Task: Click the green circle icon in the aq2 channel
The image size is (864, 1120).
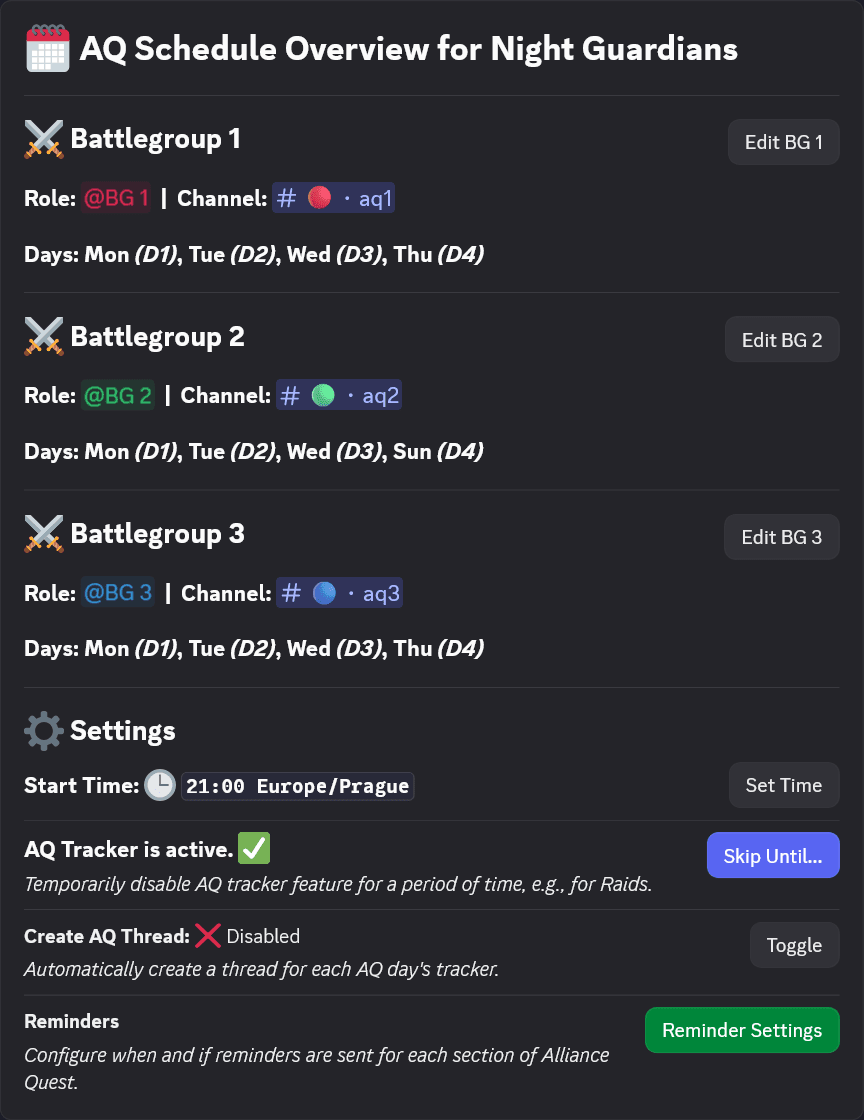Action: 321,394
